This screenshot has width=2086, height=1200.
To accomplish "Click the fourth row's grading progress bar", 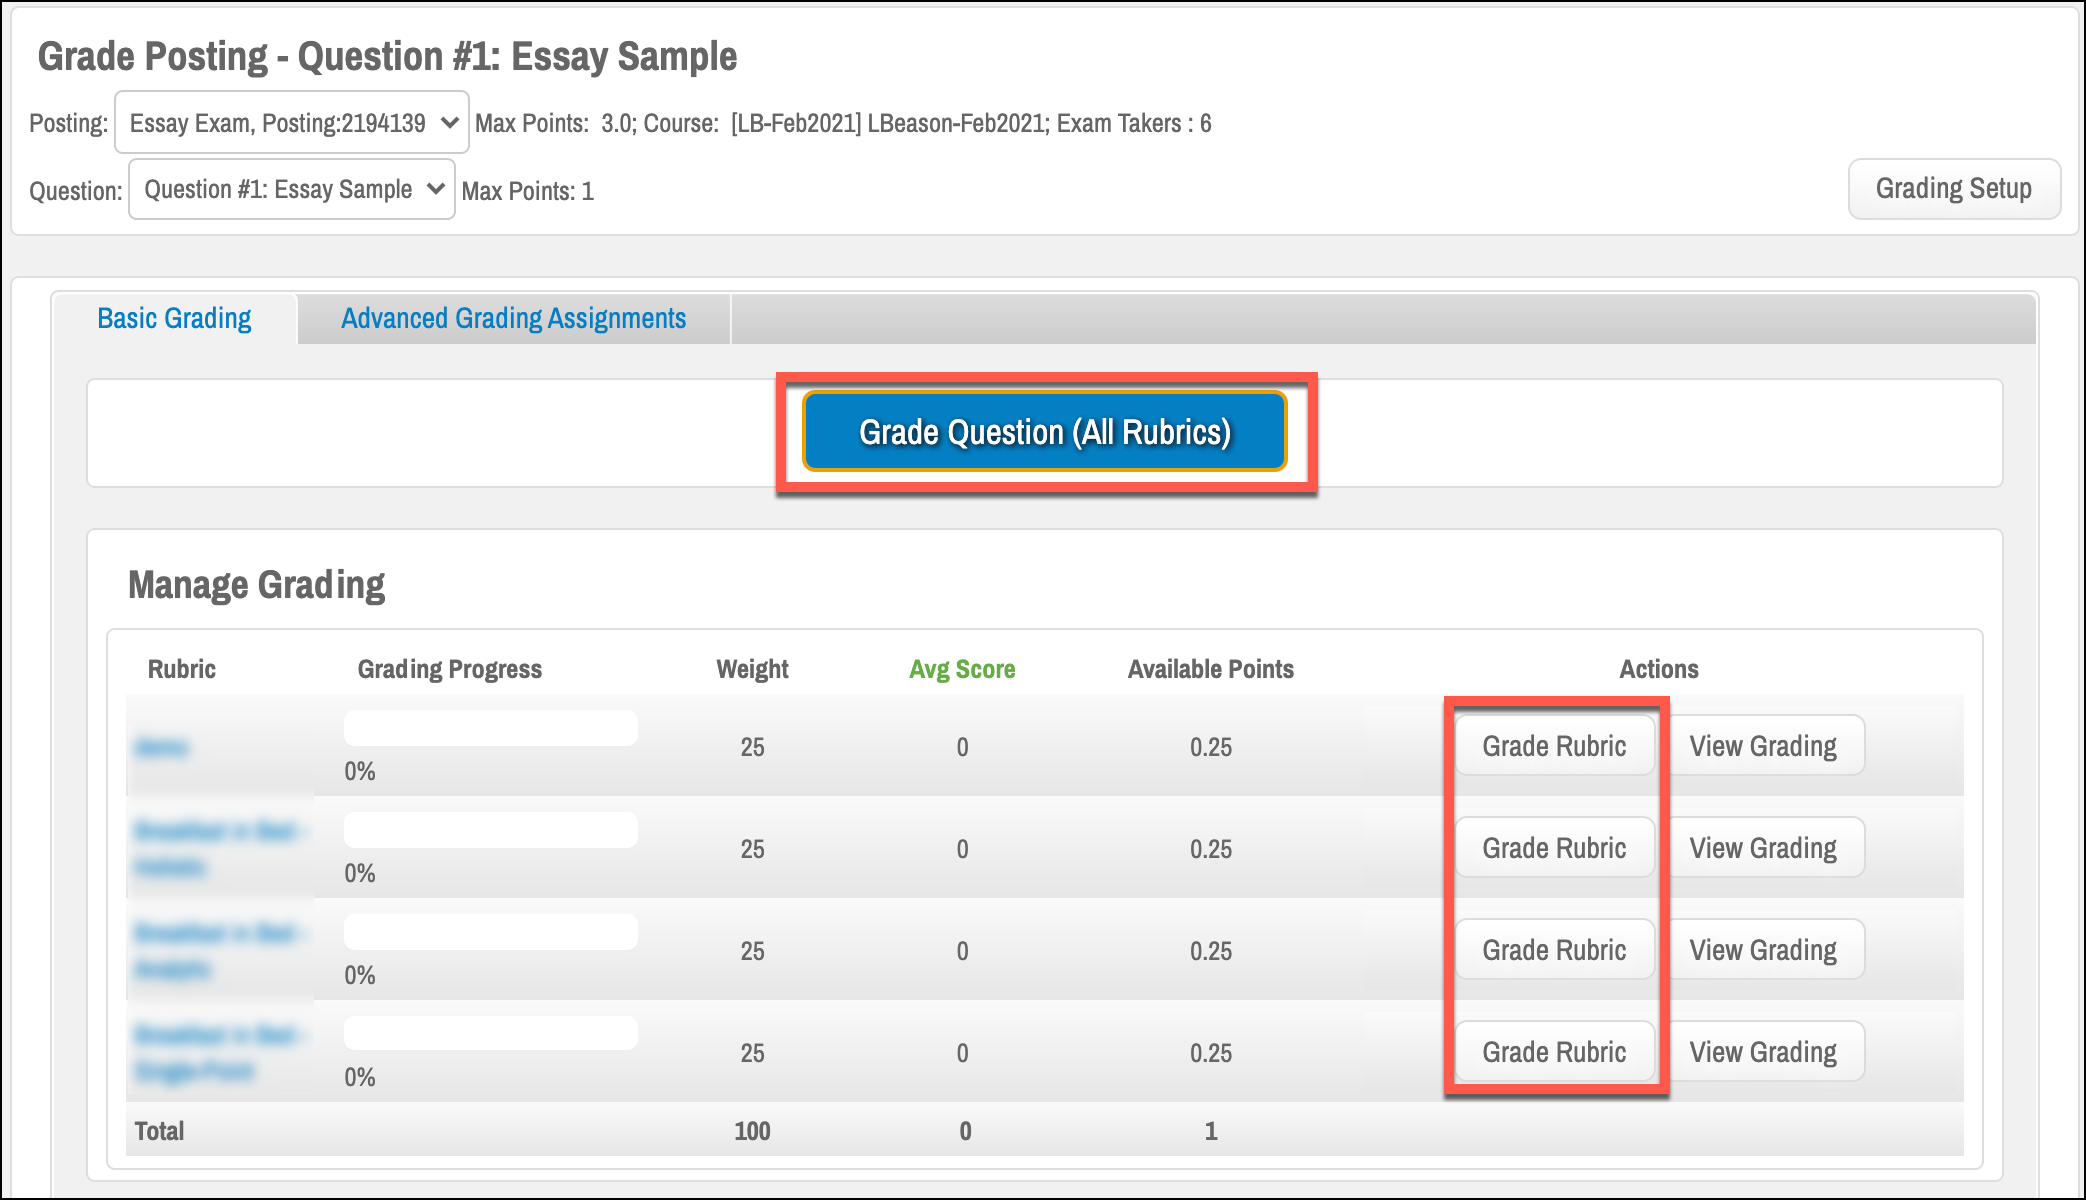I will tap(491, 1033).
